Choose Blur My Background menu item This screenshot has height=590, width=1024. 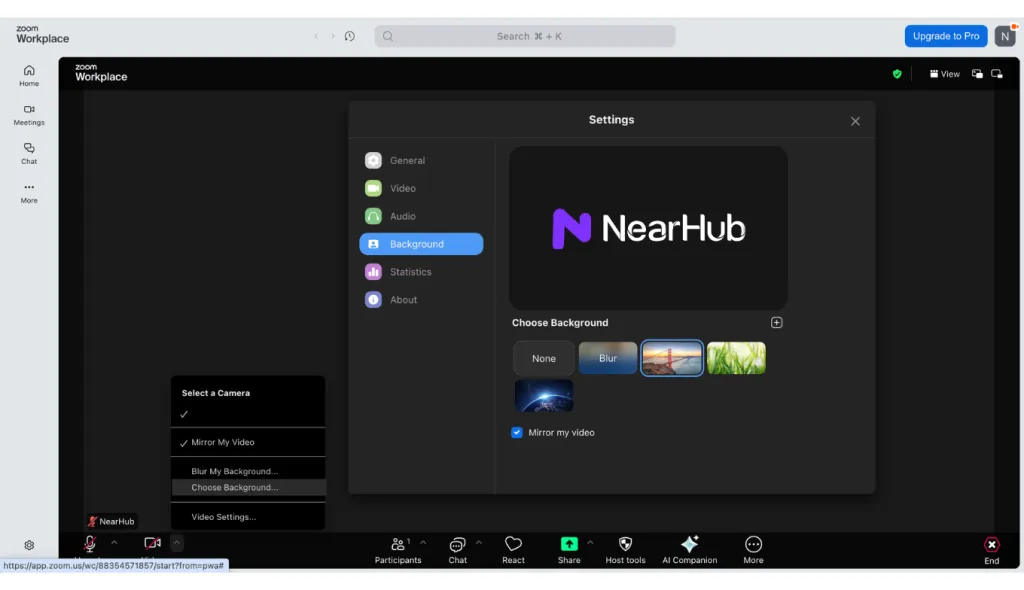click(248, 471)
